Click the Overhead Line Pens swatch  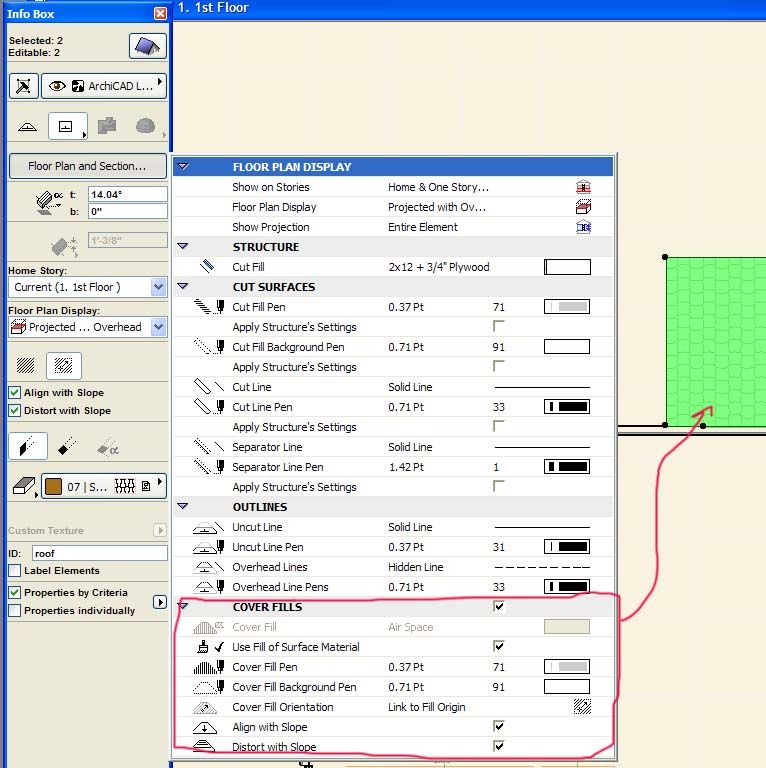[567, 586]
